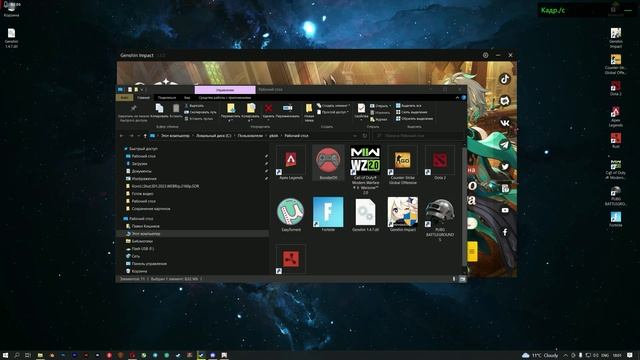Click the Rename icon in the ribbon

tap(287, 108)
